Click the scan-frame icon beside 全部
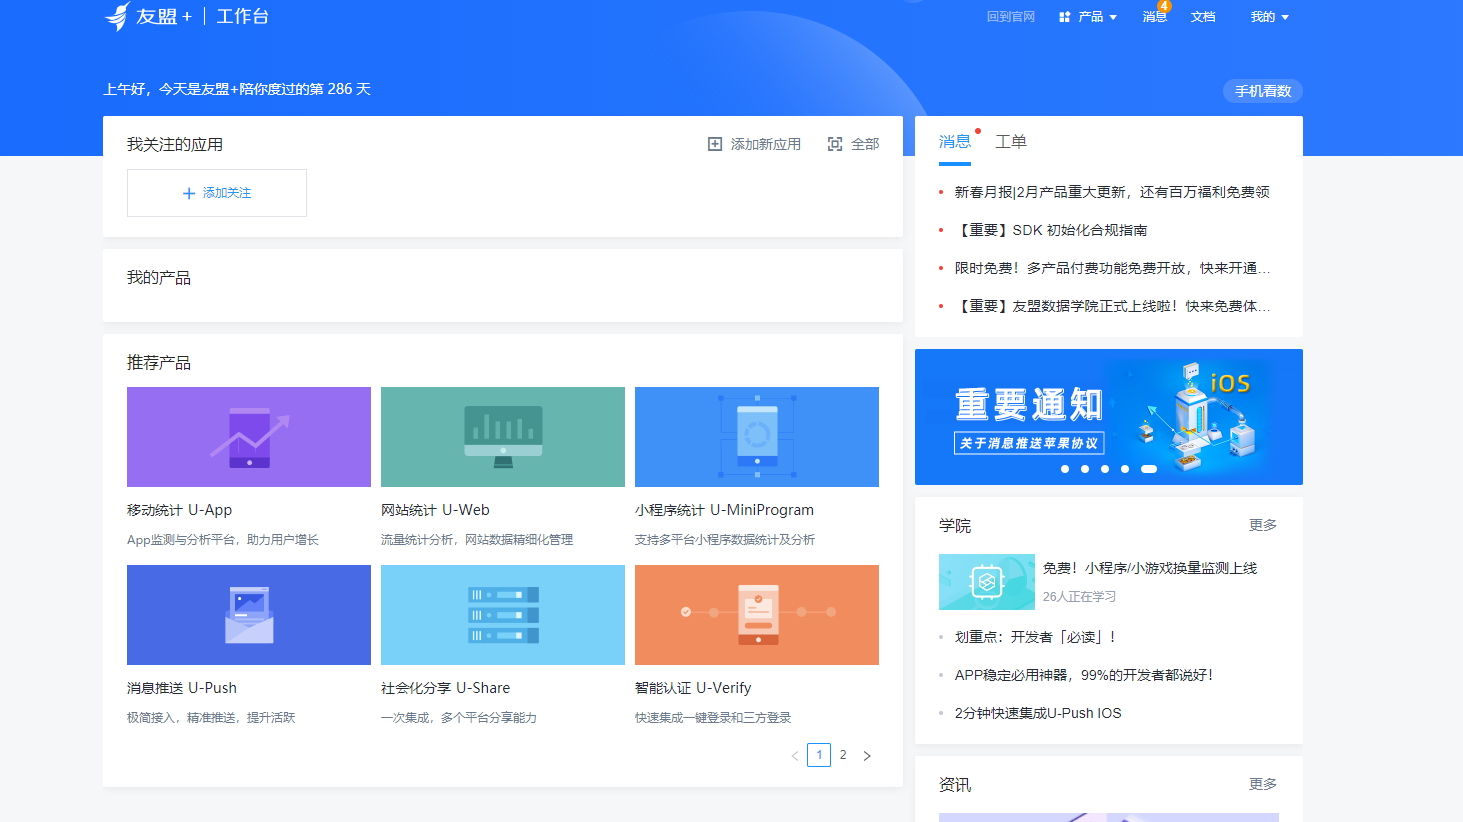 [x=835, y=143]
